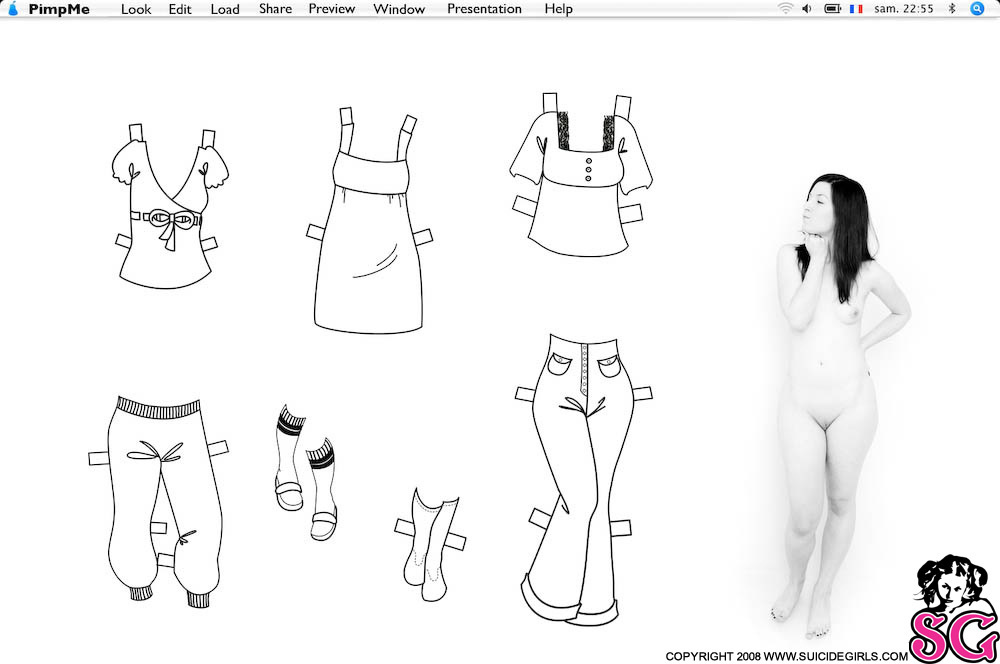Select the wrap top with bow cutout
Viewport: 1000px width, 664px height.
pos(167,207)
